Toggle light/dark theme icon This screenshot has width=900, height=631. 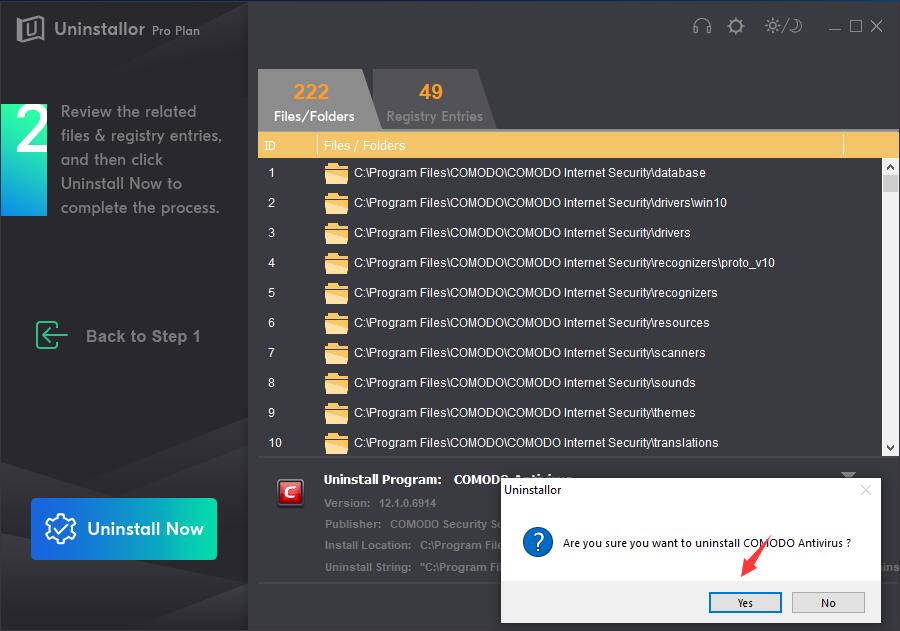tap(783, 26)
